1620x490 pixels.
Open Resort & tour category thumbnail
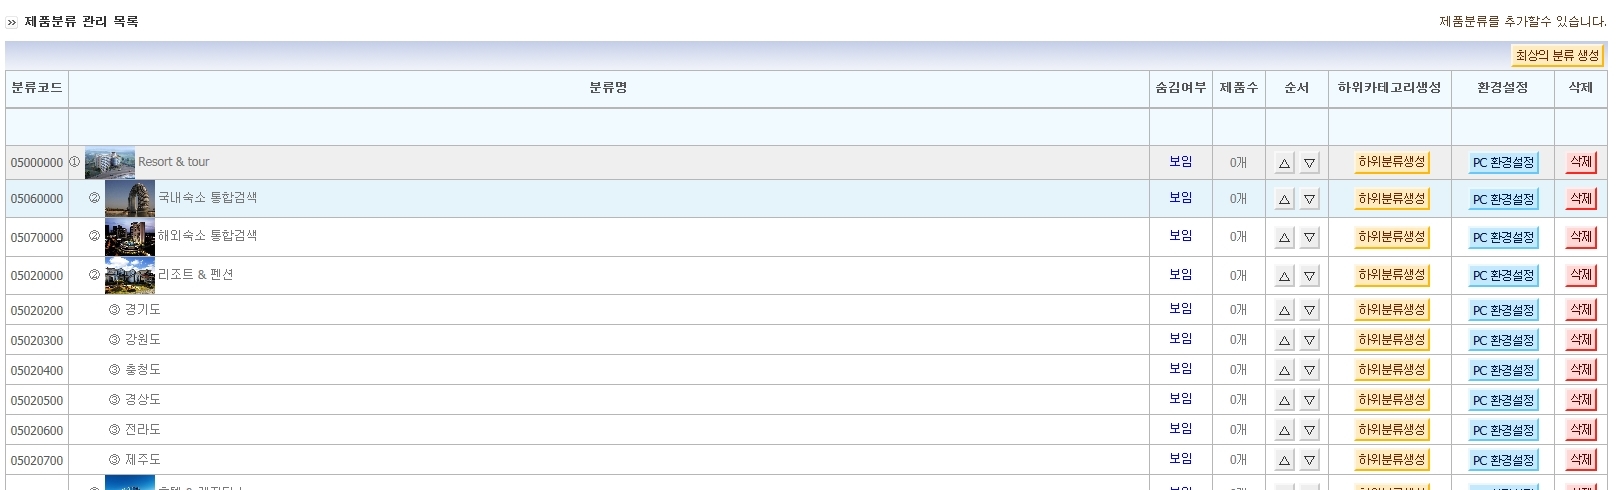110,163
